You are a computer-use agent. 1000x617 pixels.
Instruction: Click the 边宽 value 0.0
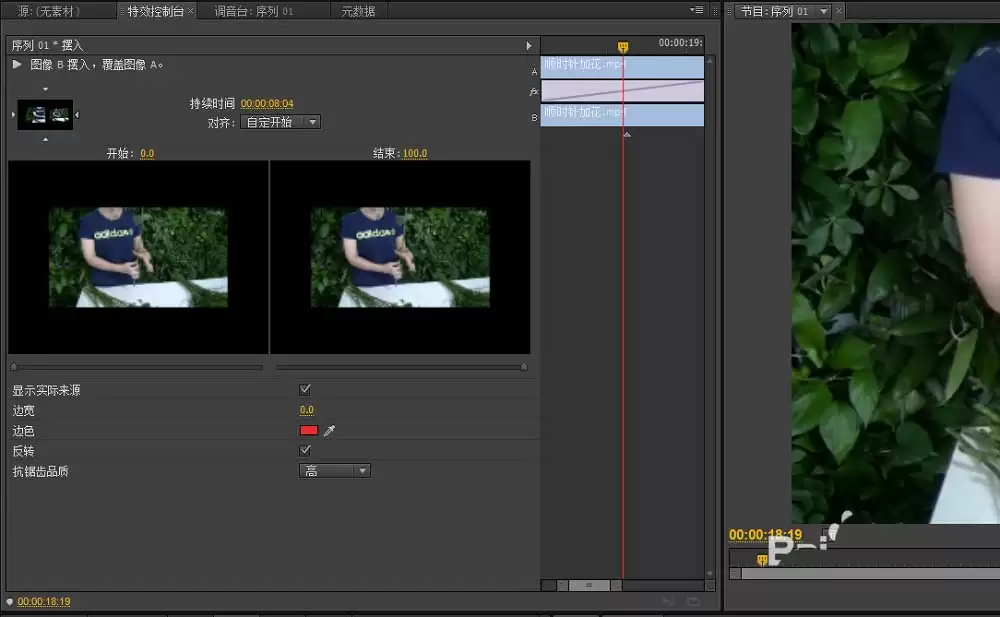(x=307, y=410)
